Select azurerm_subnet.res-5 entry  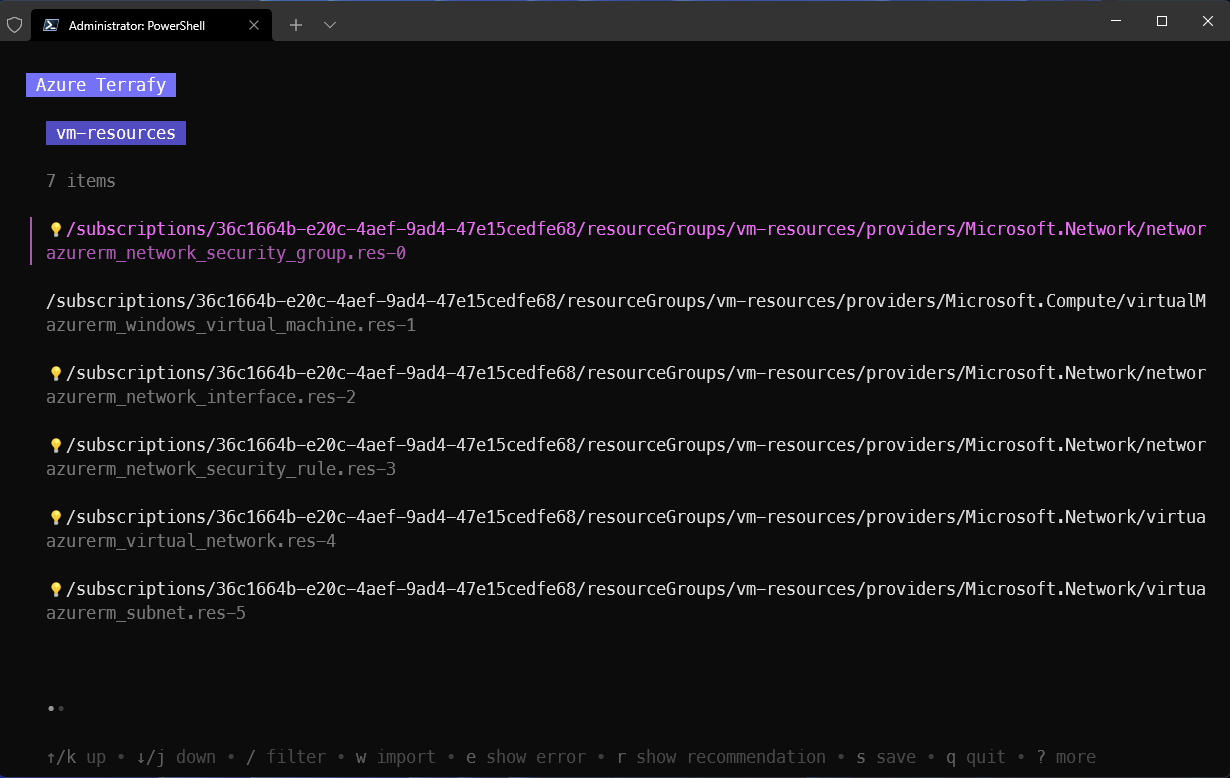click(x=146, y=613)
